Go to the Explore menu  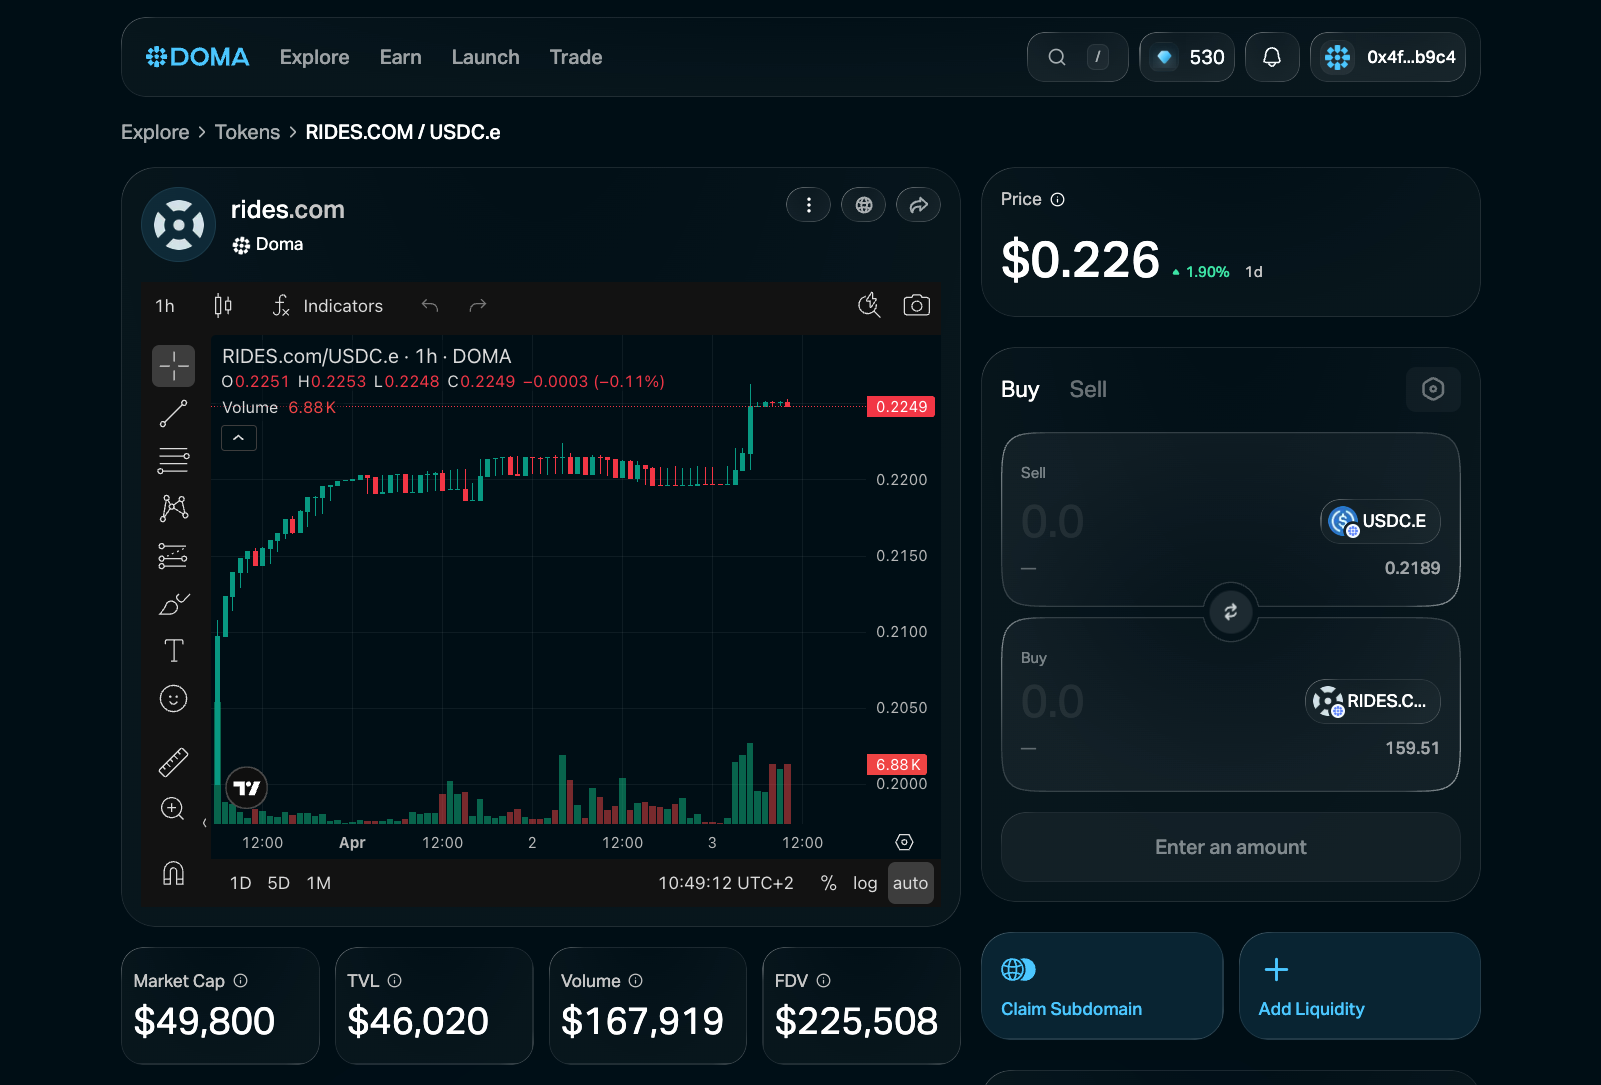[x=315, y=57]
